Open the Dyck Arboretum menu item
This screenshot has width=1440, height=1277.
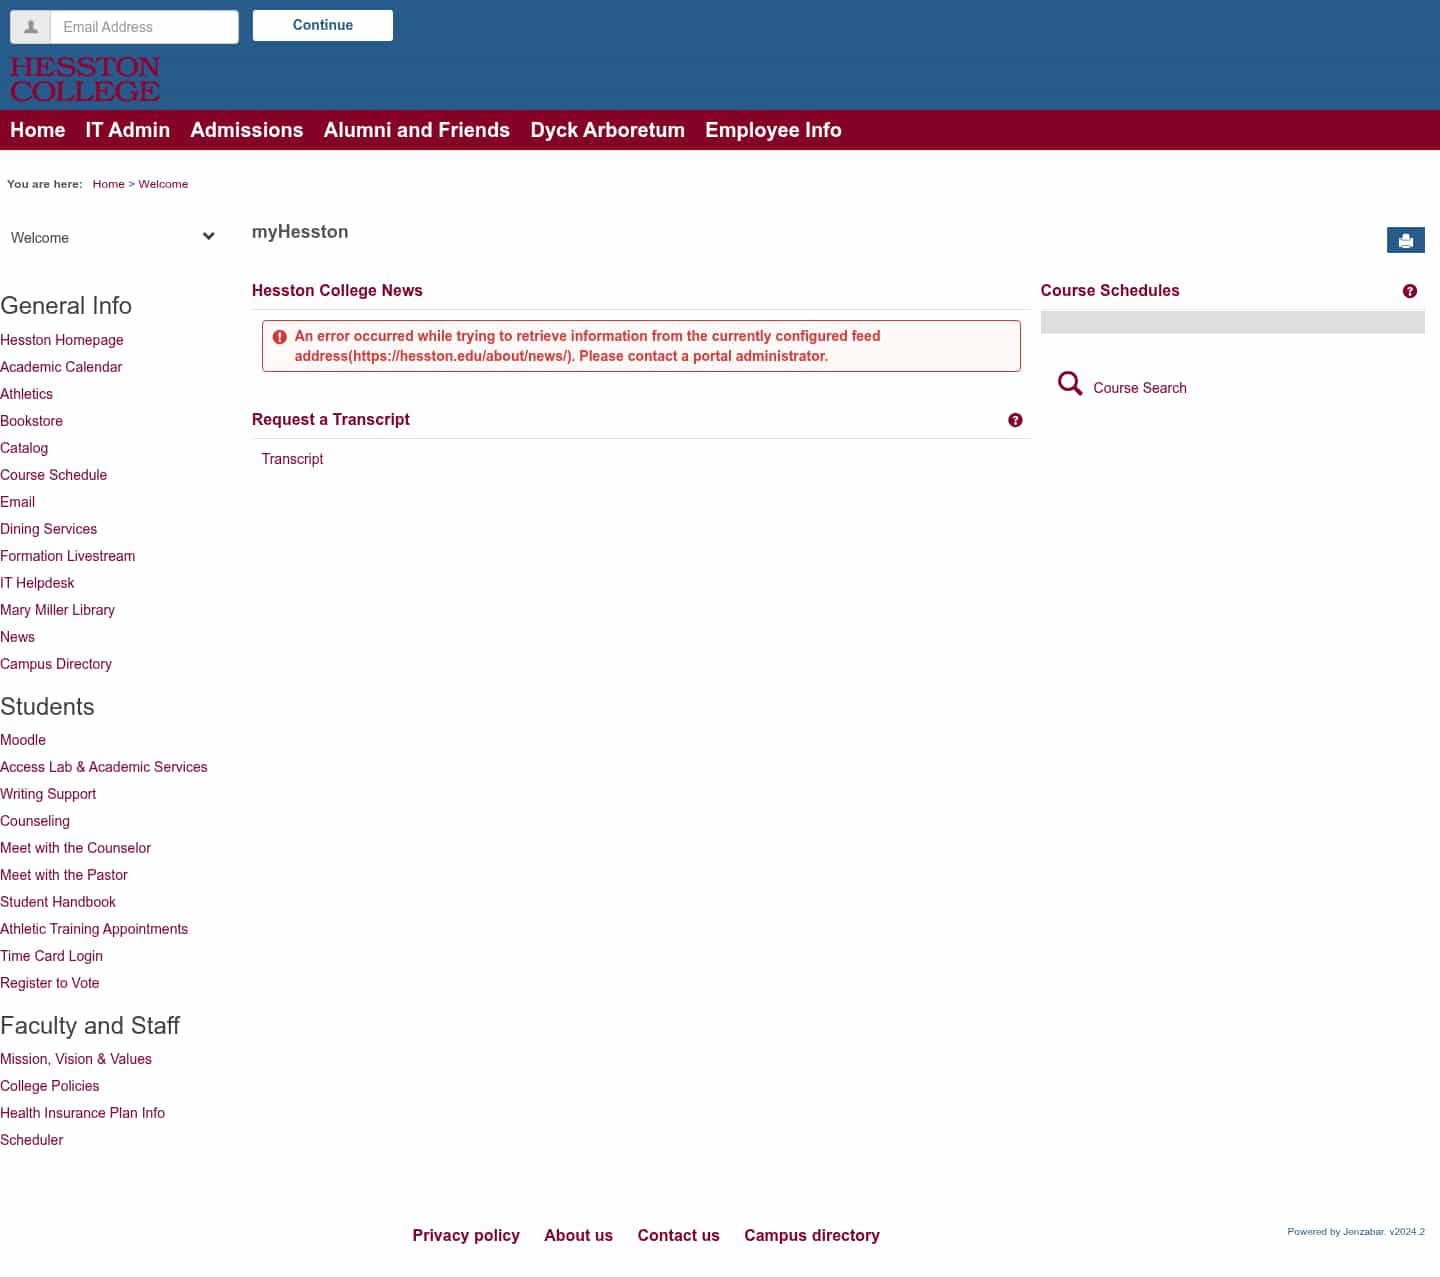tap(607, 130)
